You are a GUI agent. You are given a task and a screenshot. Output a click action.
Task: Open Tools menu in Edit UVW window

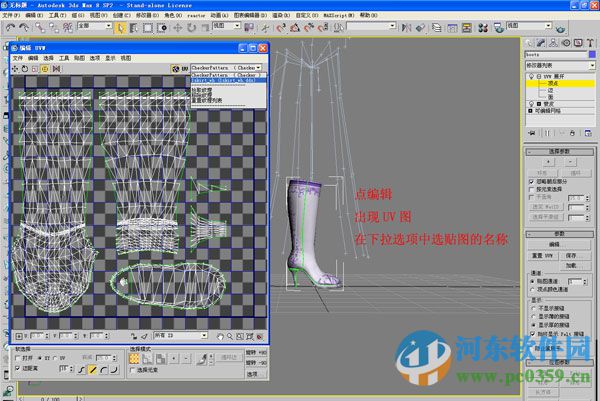pyautogui.click(x=64, y=58)
